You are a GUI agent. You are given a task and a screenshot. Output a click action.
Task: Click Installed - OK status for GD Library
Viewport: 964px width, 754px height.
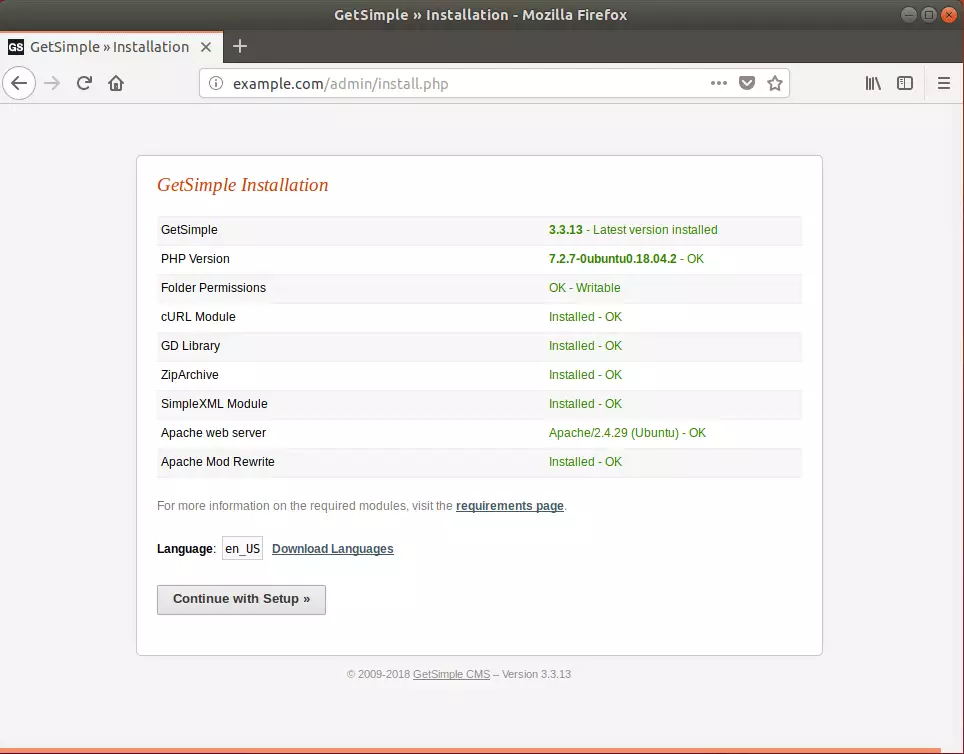(x=585, y=346)
